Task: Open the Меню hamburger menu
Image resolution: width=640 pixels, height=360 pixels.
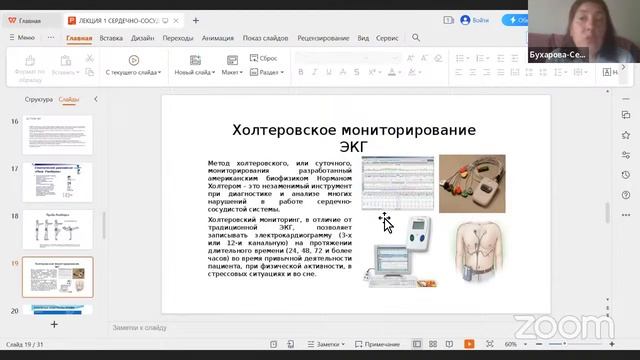Action: point(22,38)
